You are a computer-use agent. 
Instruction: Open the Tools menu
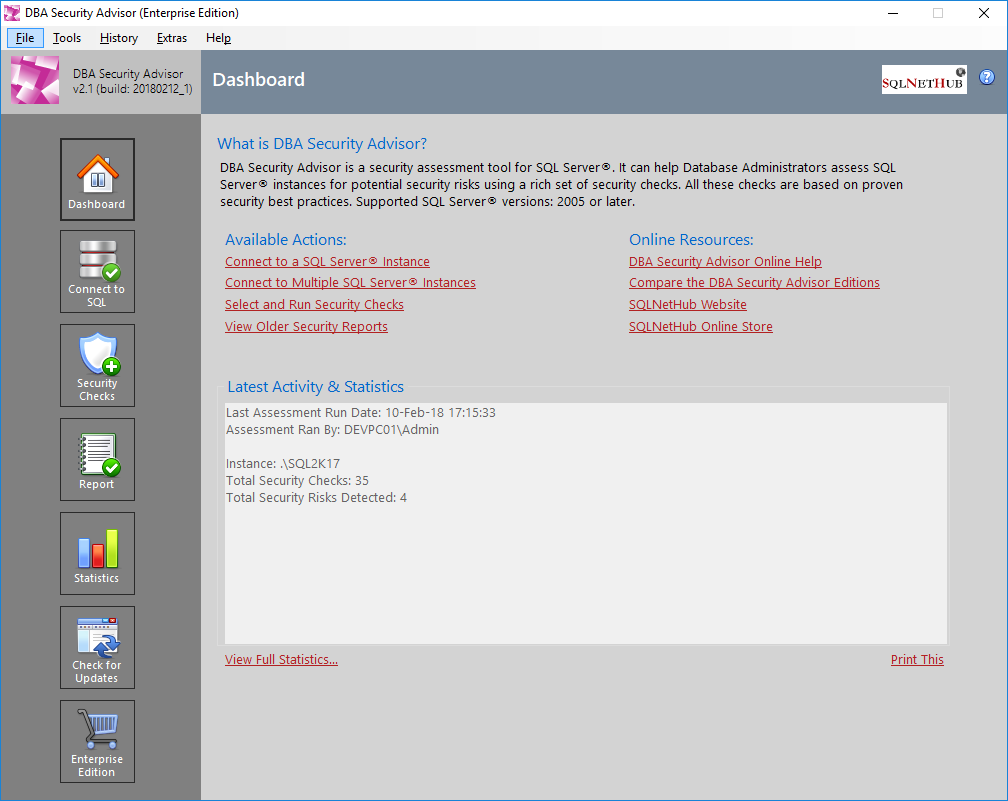[x=67, y=38]
